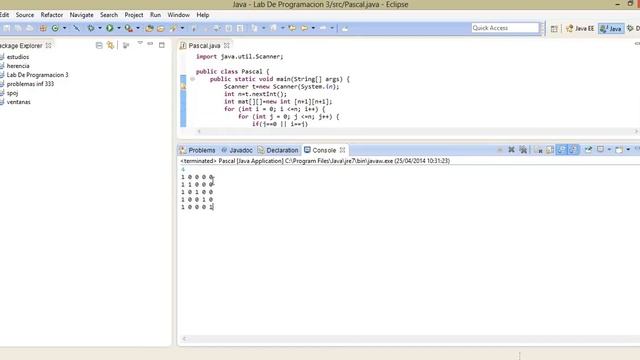Click the Display Selected Console icon
Screen dimensions: 640x360
(x=600, y=150)
